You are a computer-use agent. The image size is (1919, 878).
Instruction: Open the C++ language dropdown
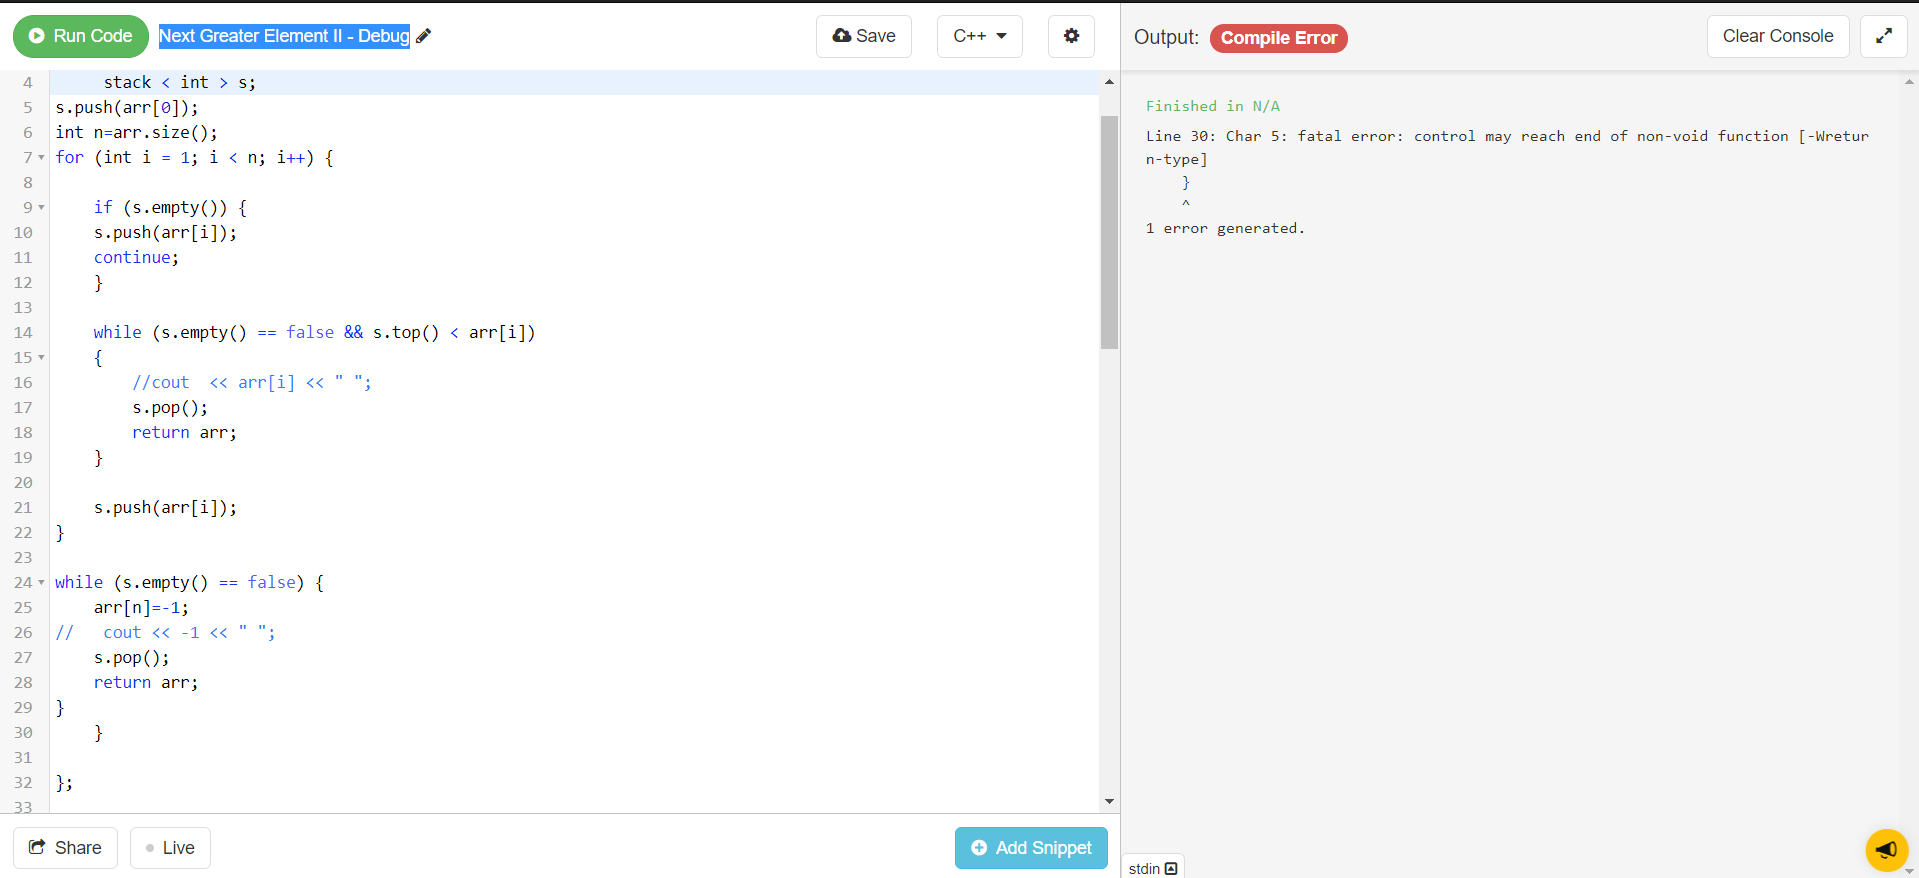point(979,36)
